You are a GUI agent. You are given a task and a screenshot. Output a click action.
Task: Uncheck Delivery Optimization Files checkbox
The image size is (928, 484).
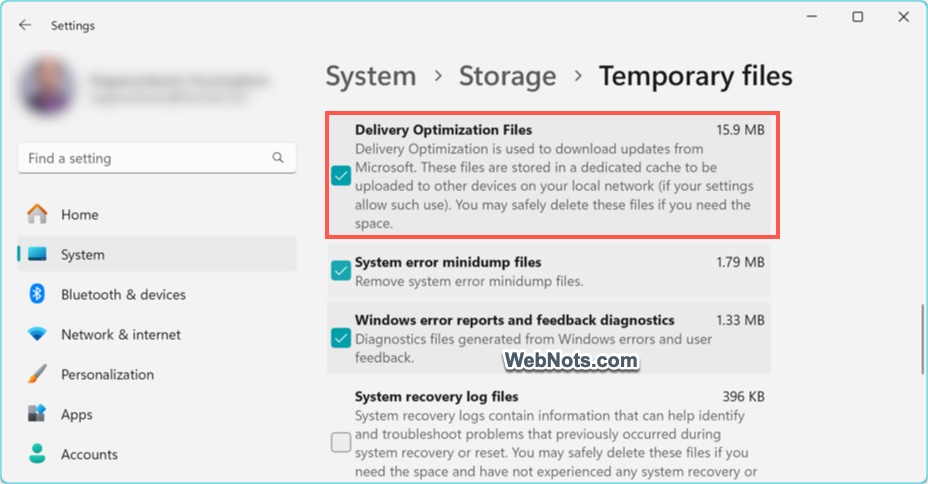[341, 176]
